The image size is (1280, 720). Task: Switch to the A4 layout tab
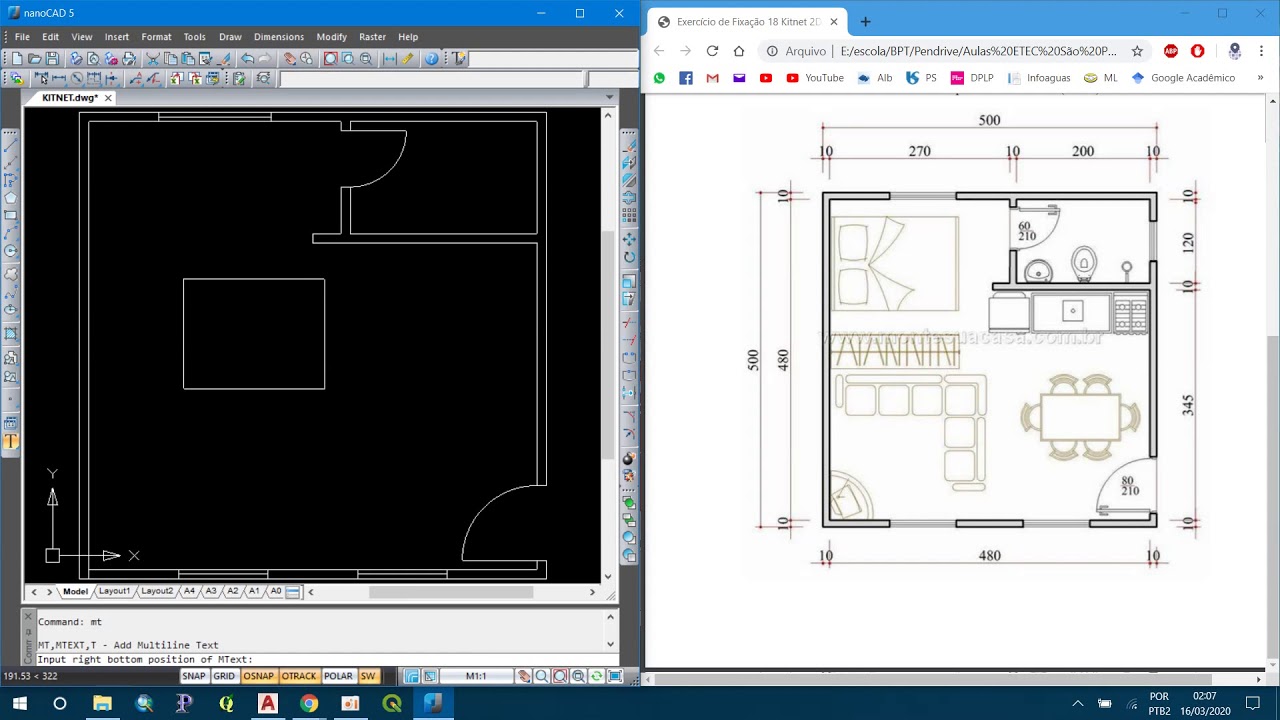pyautogui.click(x=189, y=591)
